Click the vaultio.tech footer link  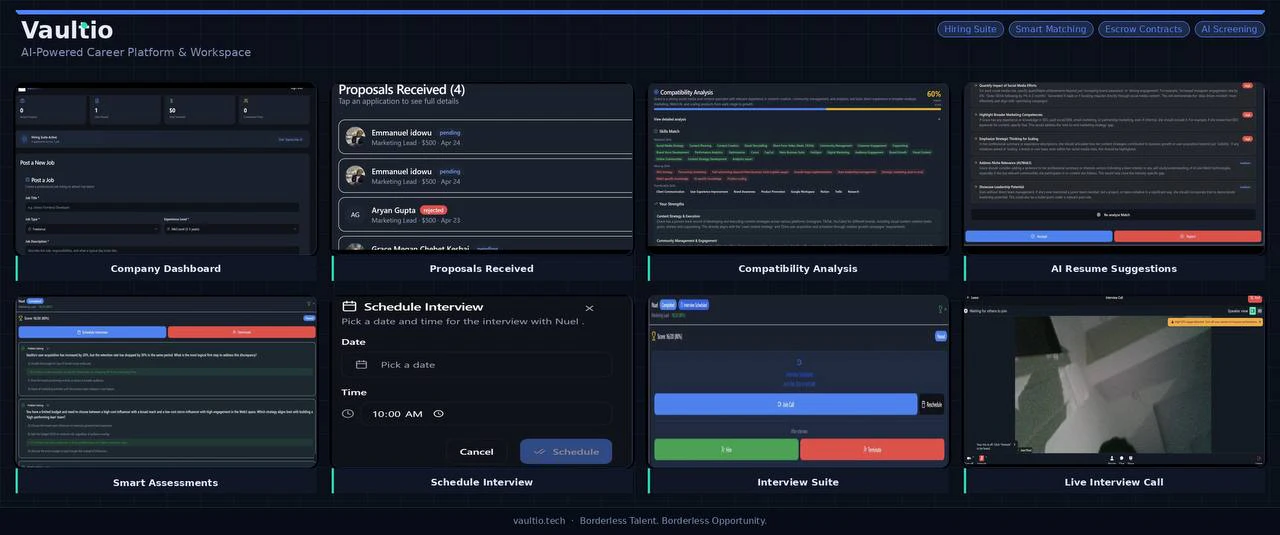click(539, 521)
